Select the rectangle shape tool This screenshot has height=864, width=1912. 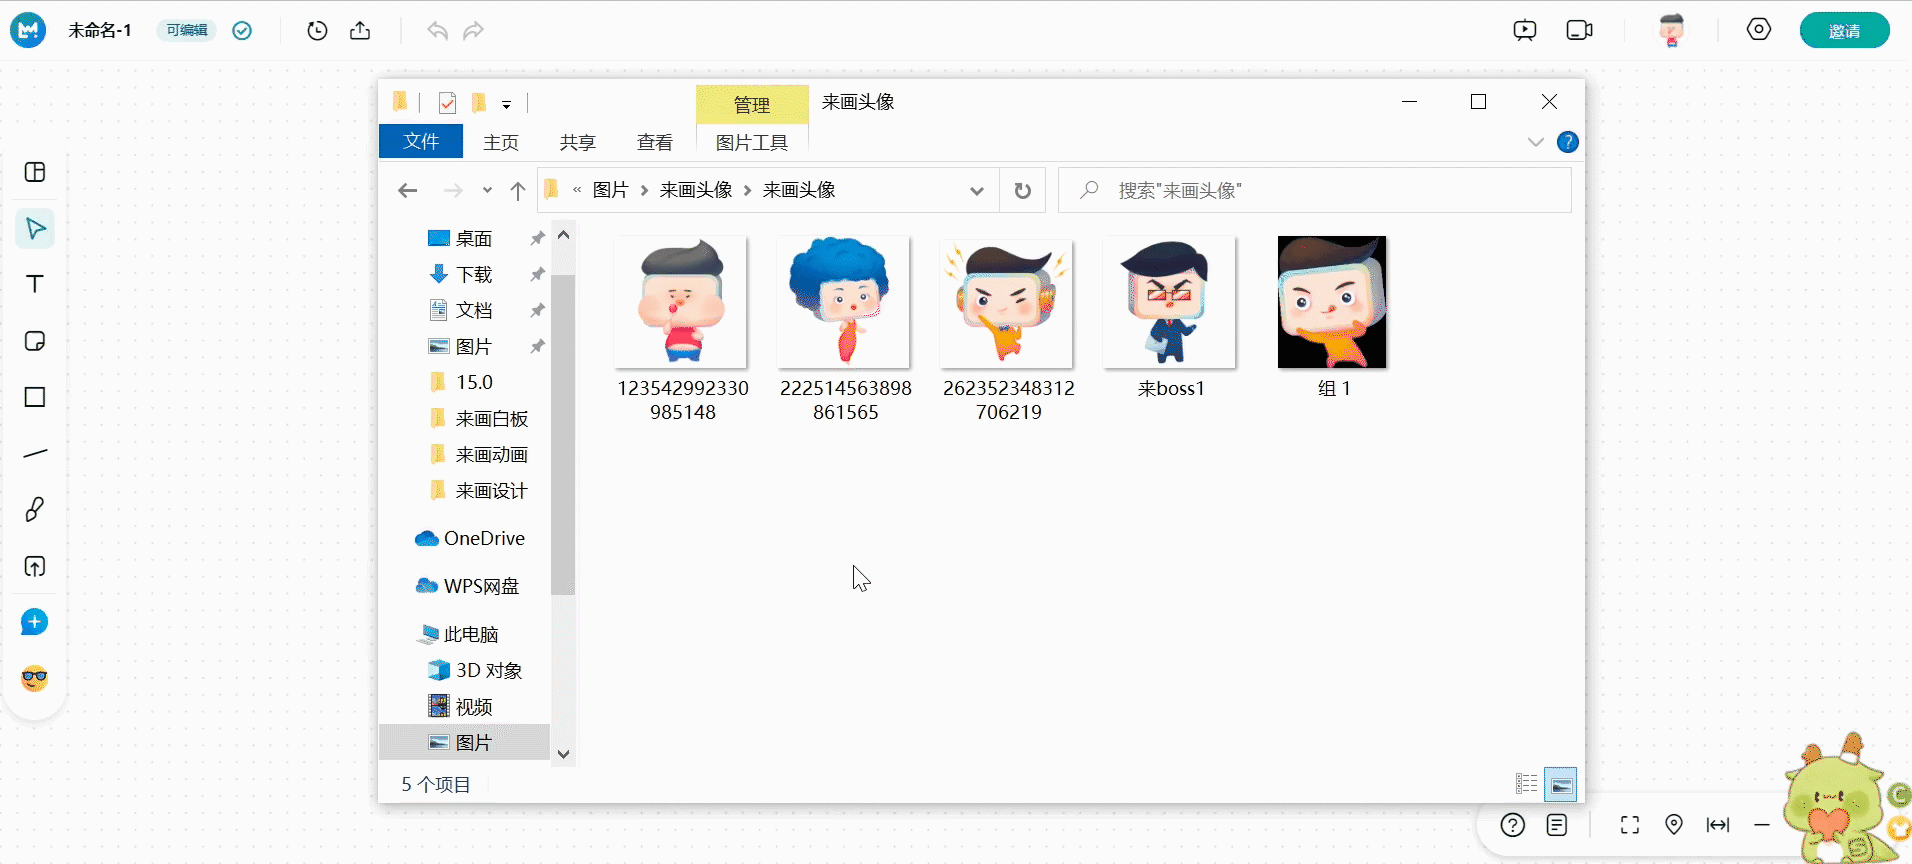35,397
